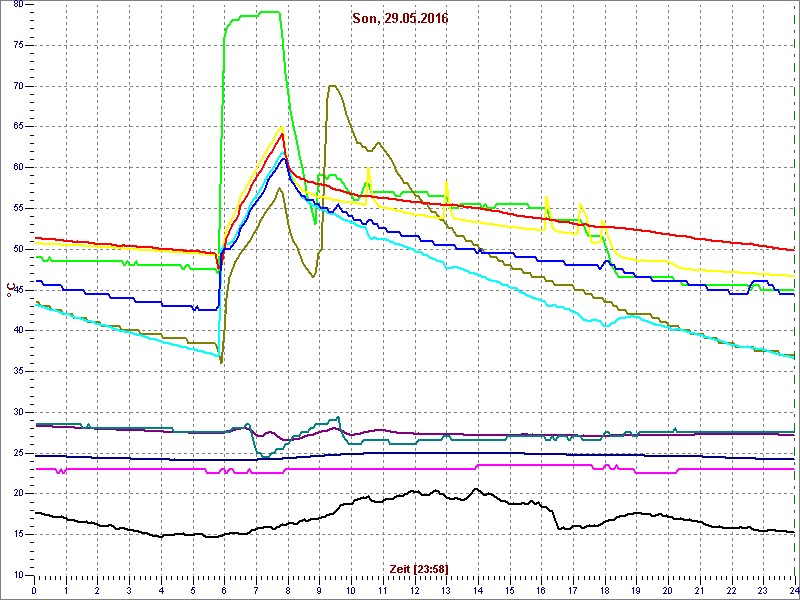The image size is (800, 600).
Task: Select the 55 label on the temperature axis
Action: (x=18, y=208)
